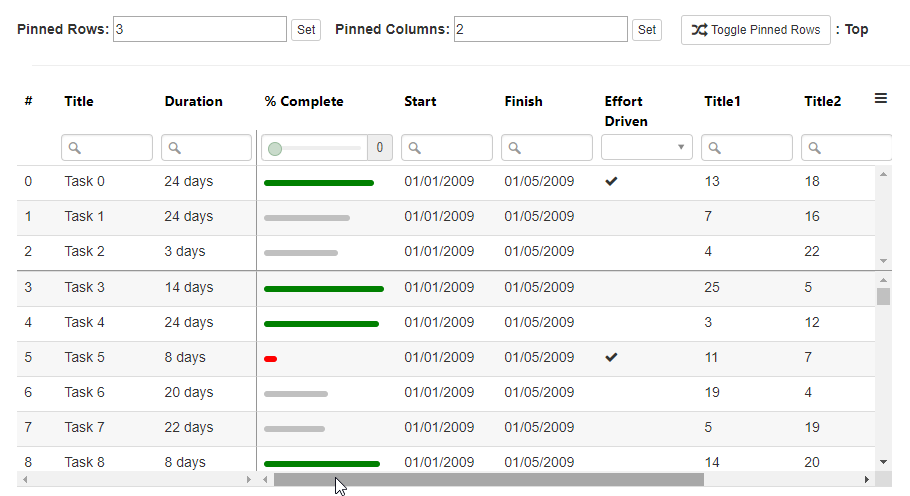The width and height of the screenshot is (910, 496).
Task: Sort by the Duration column header
Action: [193, 102]
